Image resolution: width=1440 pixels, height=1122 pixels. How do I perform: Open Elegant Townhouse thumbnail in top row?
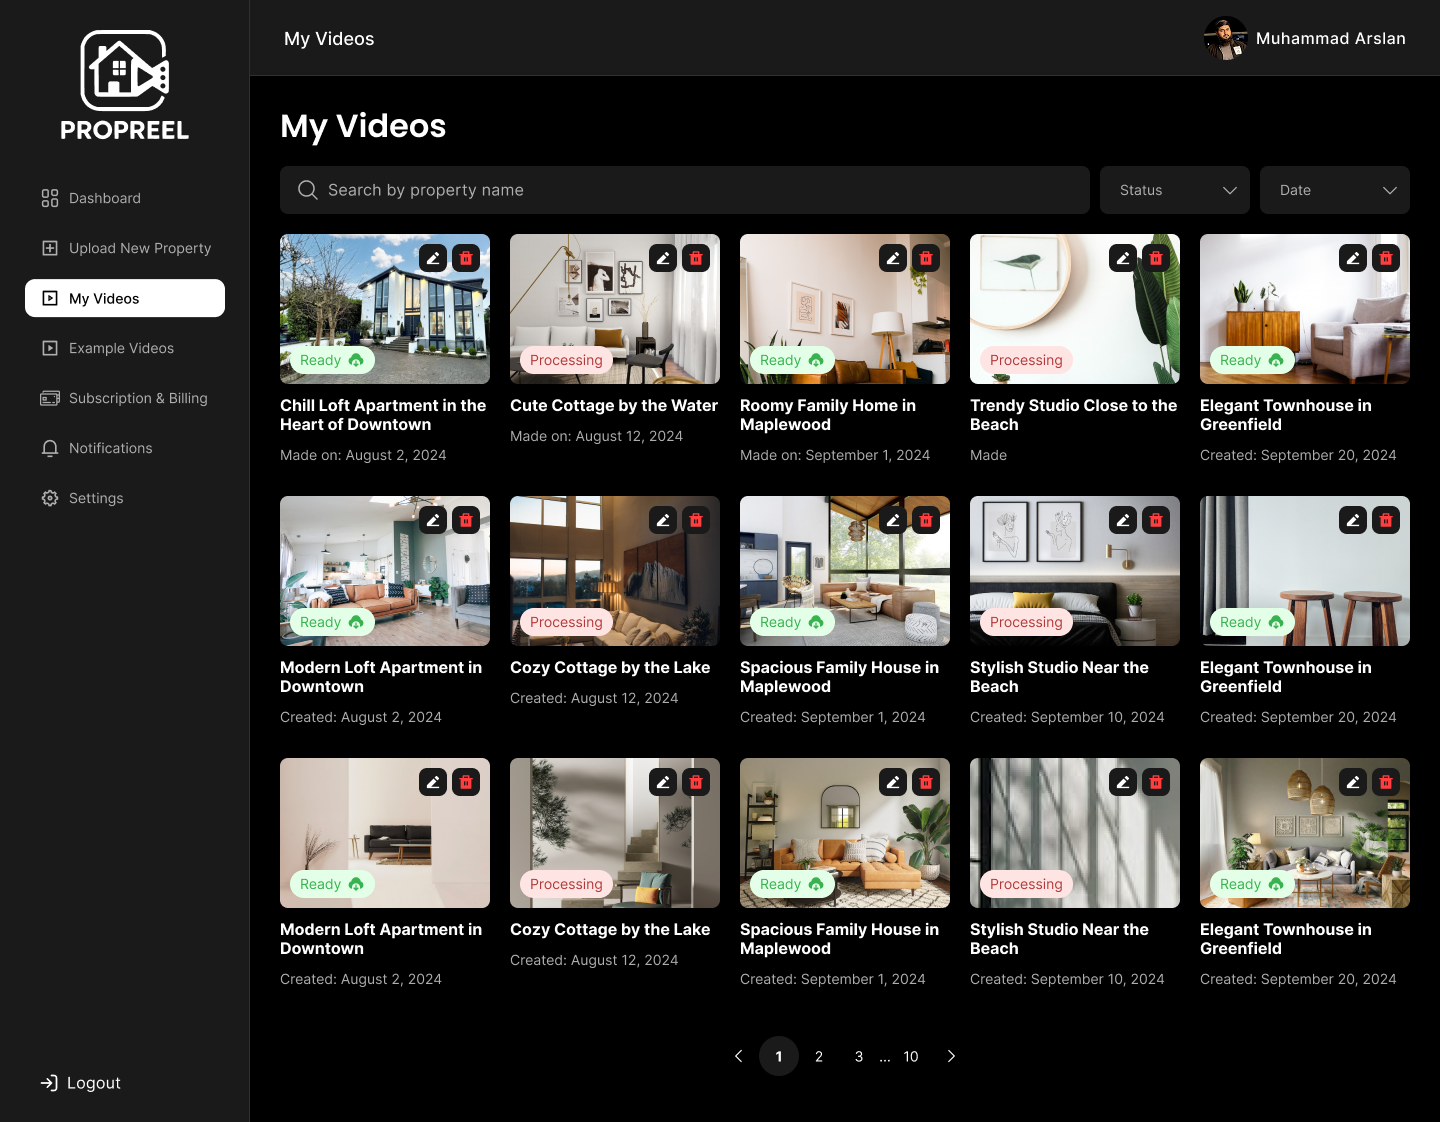tap(1305, 309)
